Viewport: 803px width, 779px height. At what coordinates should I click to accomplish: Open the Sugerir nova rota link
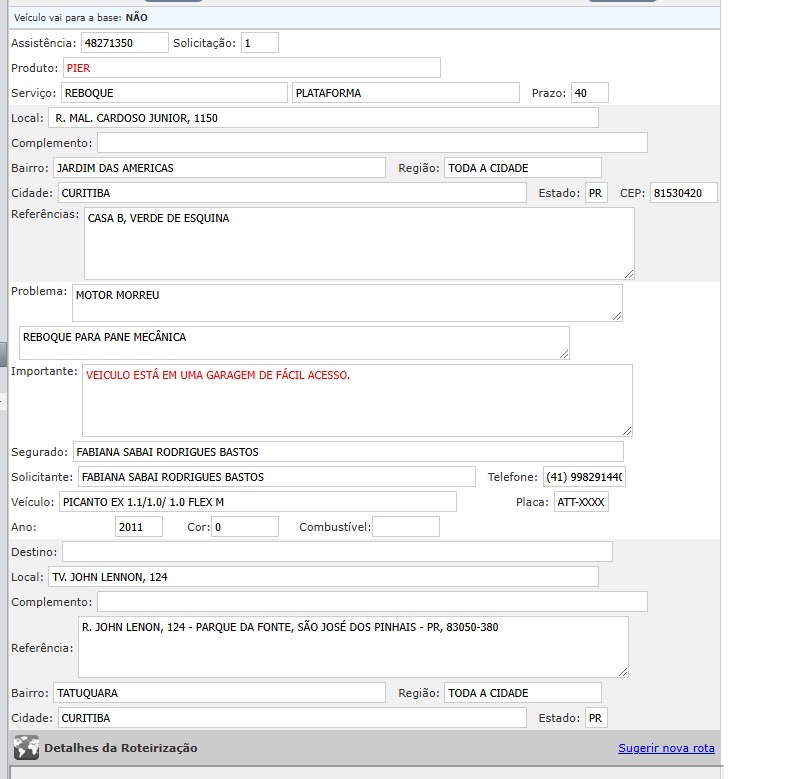[x=666, y=748]
